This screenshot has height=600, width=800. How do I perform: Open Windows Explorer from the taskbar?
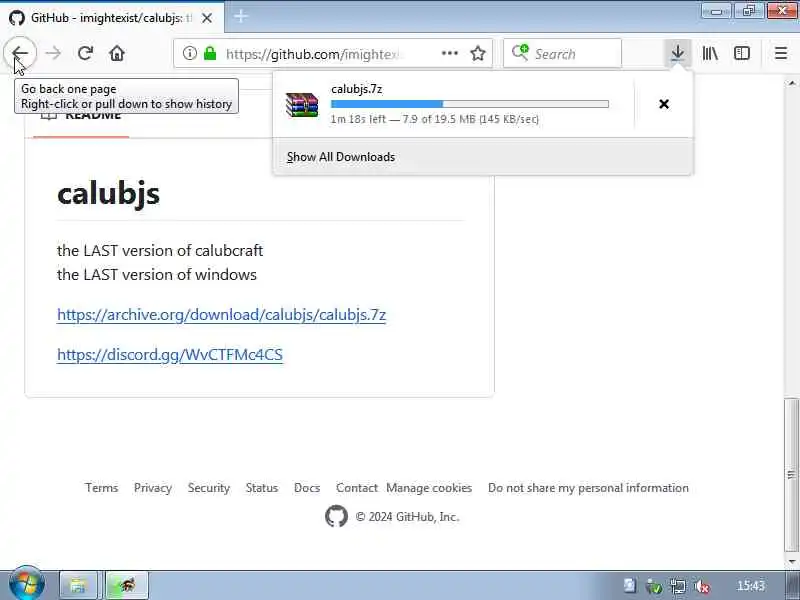pyautogui.click(x=78, y=585)
